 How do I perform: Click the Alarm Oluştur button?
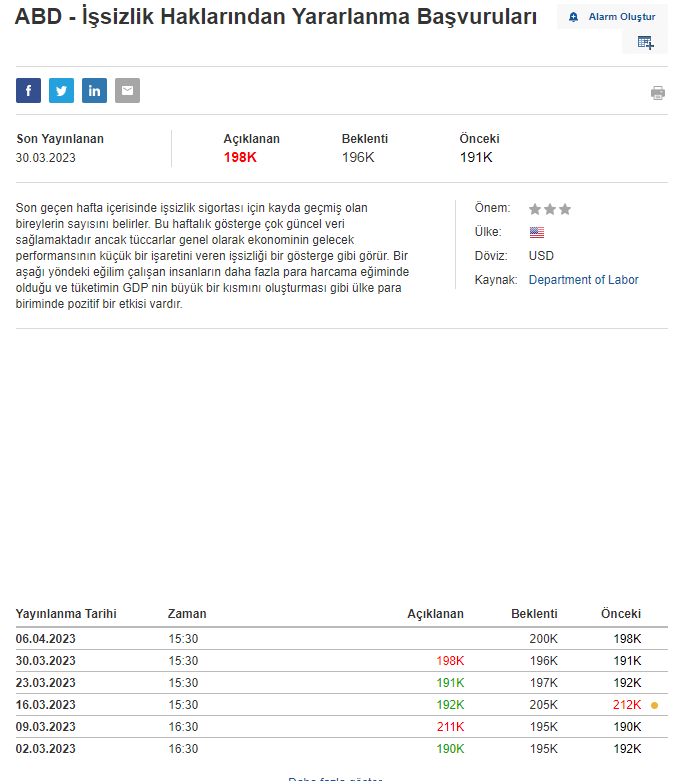[612, 17]
